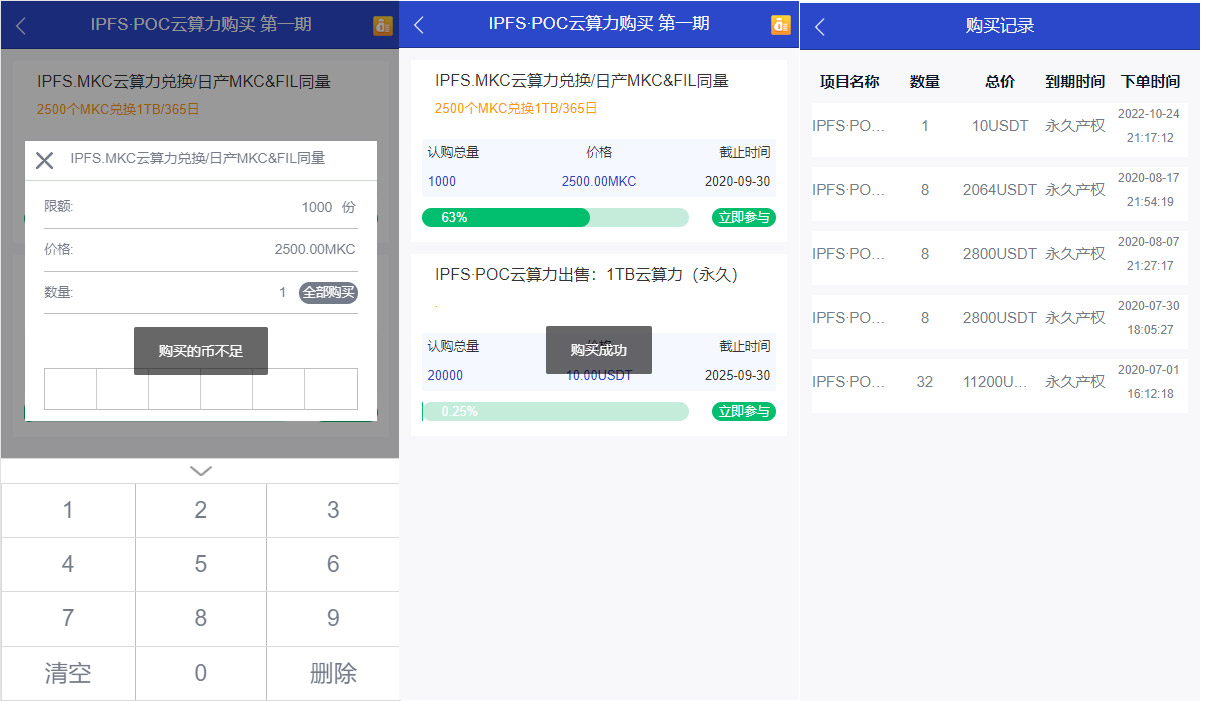Tap the orange icon in the dimmed header

(x=383, y=26)
